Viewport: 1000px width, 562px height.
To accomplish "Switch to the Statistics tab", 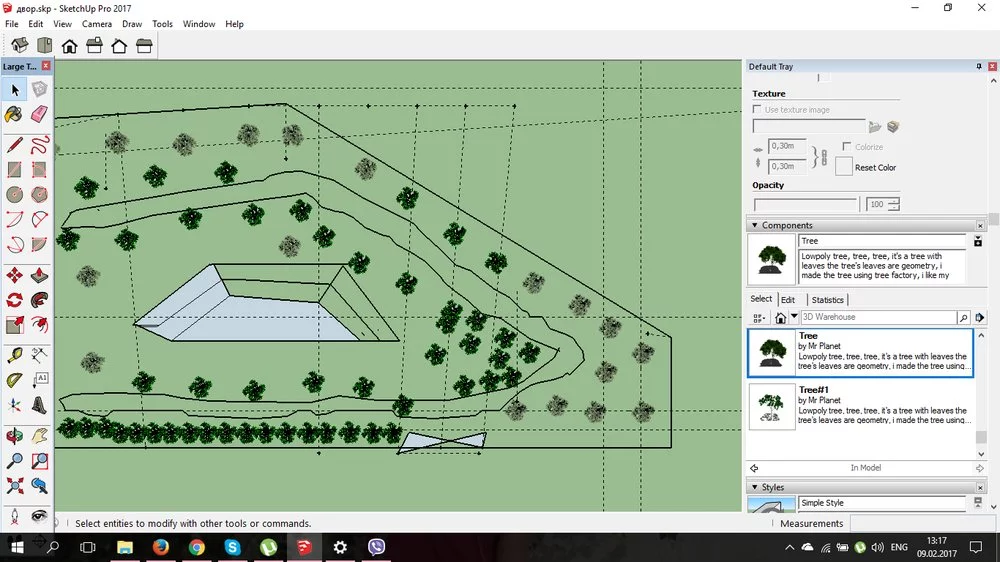I will pyautogui.click(x=827, y=300).
